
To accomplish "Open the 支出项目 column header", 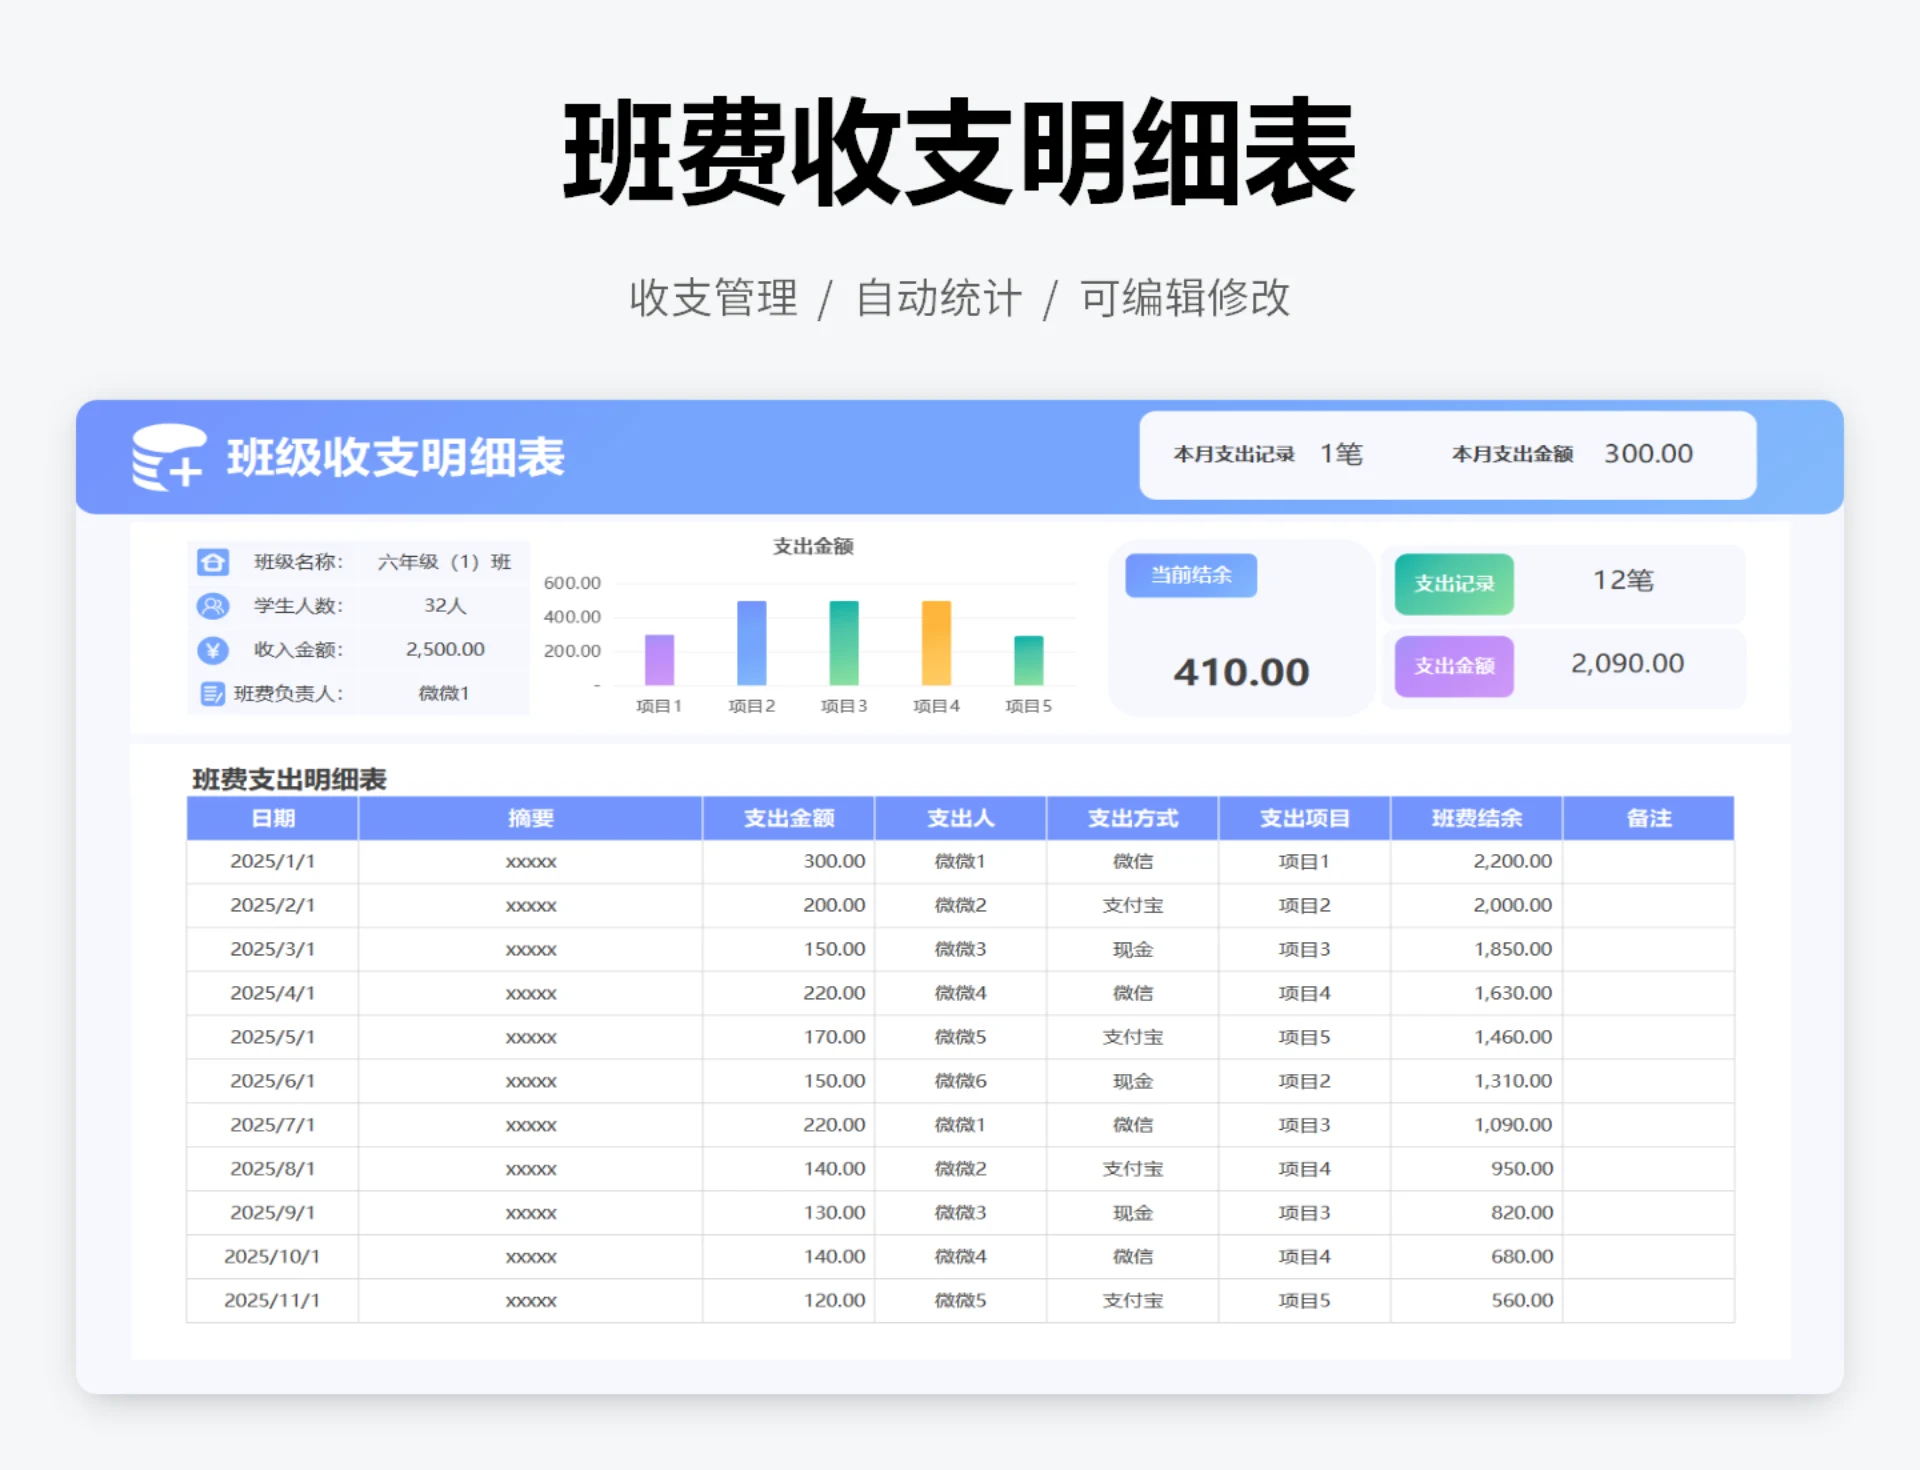I will coord(1302,818).
